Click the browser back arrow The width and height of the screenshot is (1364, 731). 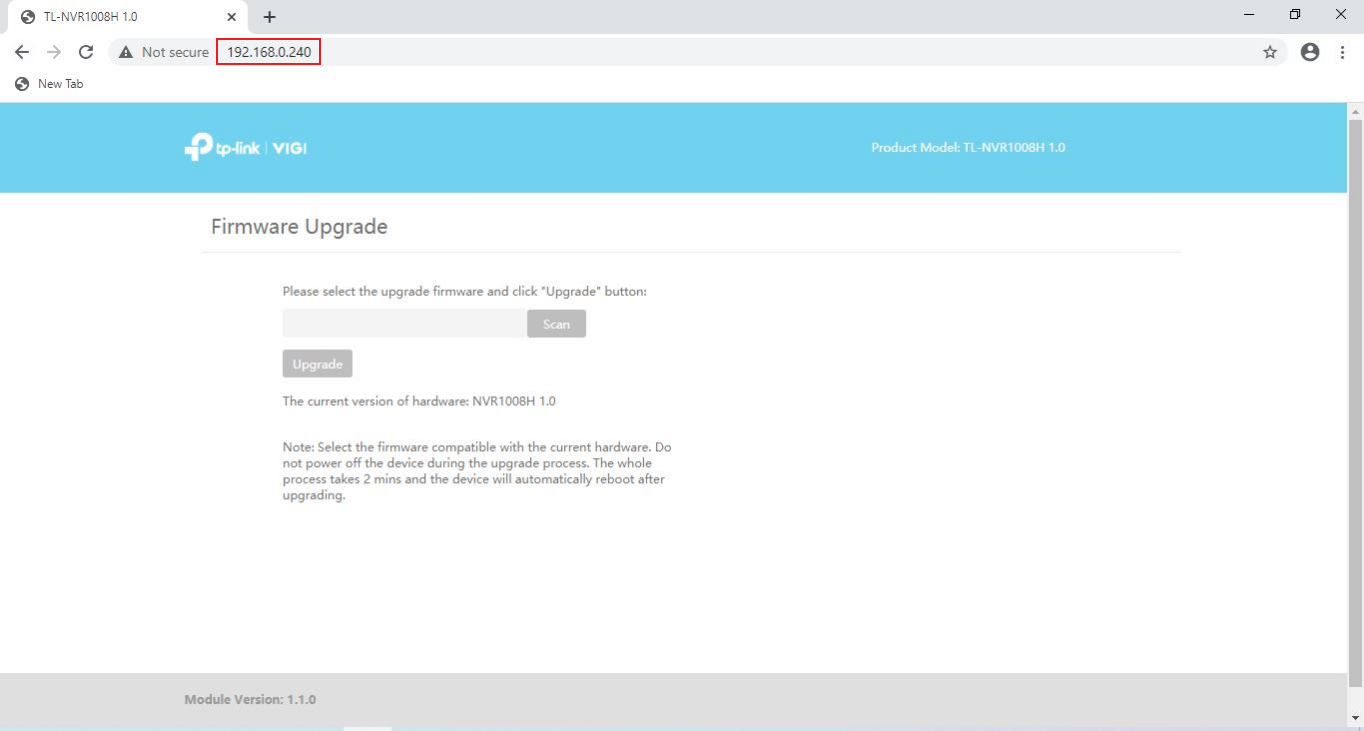(23, 52)
